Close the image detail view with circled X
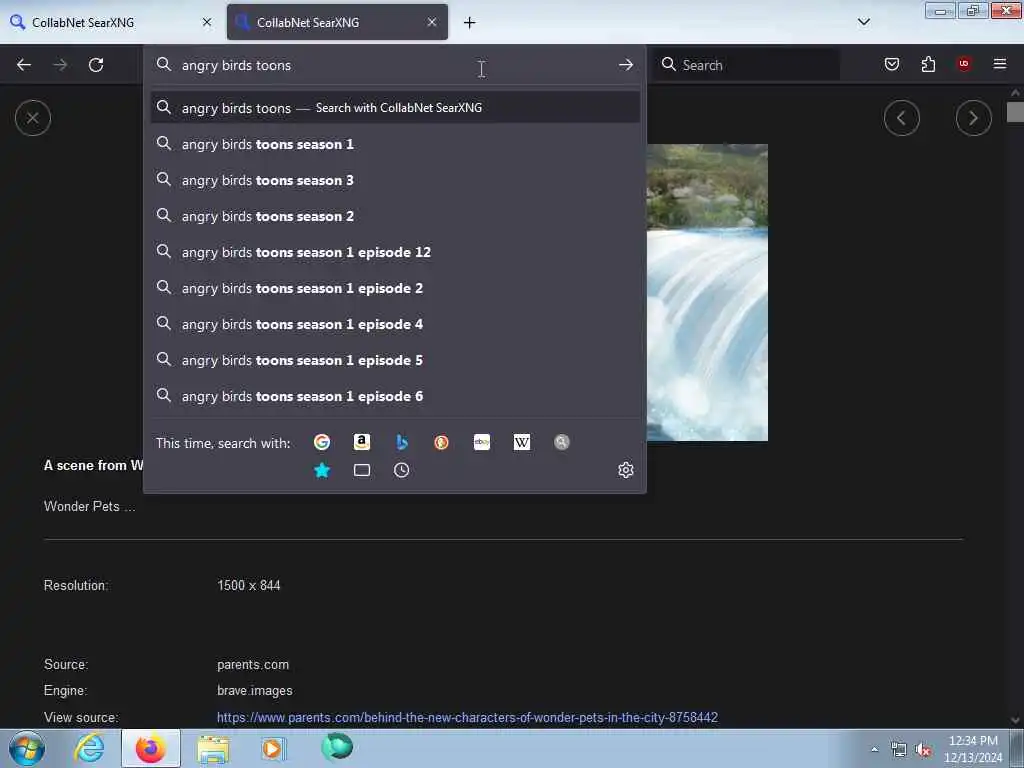This screenshot has height=768, width=1024. click(33, 118)
